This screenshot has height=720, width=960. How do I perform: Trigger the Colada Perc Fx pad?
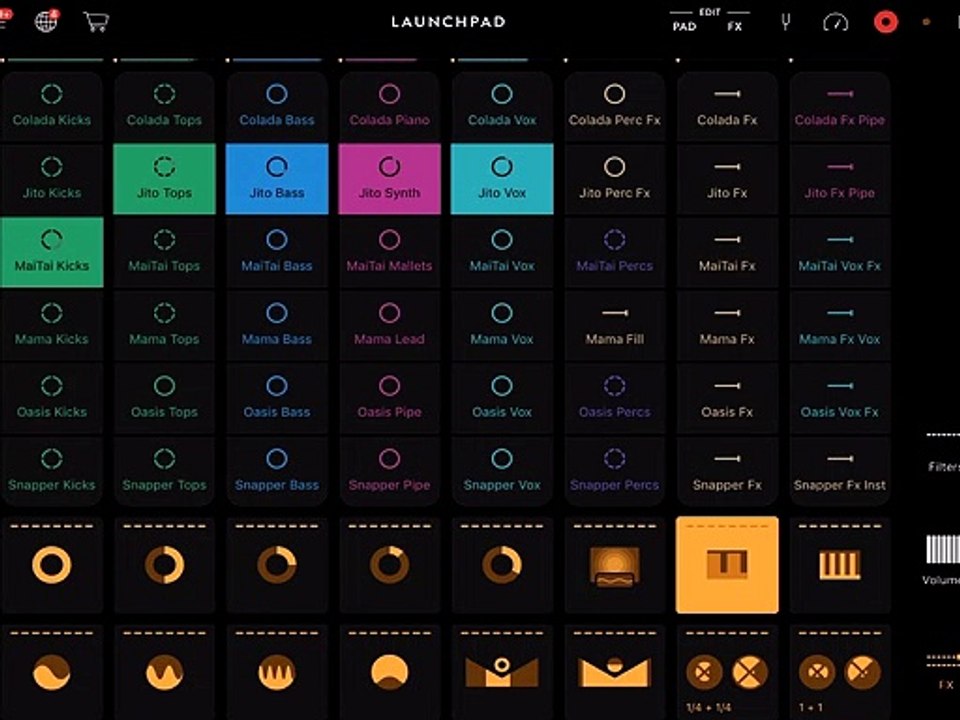coord(615,107)
